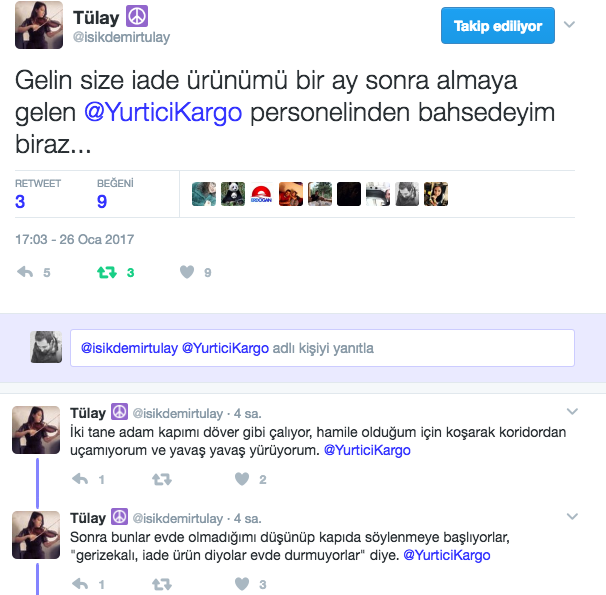Like the main tweet with heart icon
Viewport: 606px width, 595px height.
tap(187, 272)
